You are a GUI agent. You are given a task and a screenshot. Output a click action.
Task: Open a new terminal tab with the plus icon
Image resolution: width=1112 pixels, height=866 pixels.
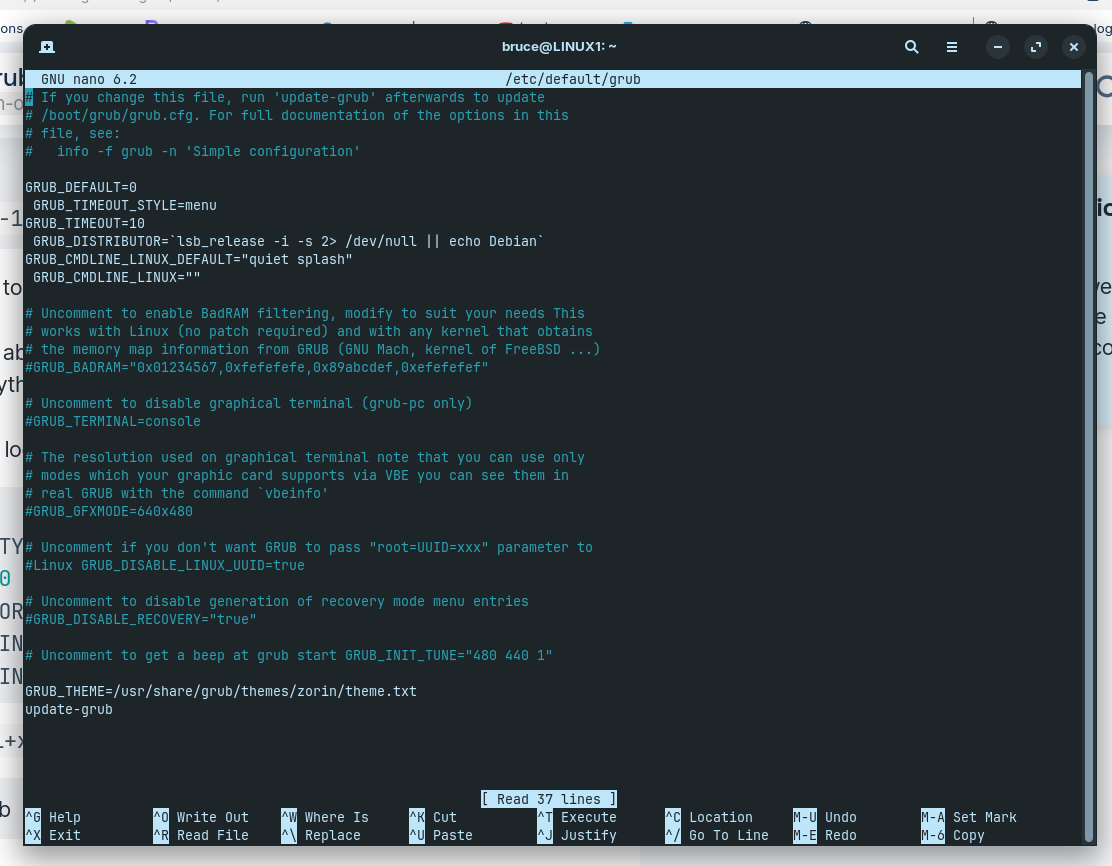(x=47, y=47)
